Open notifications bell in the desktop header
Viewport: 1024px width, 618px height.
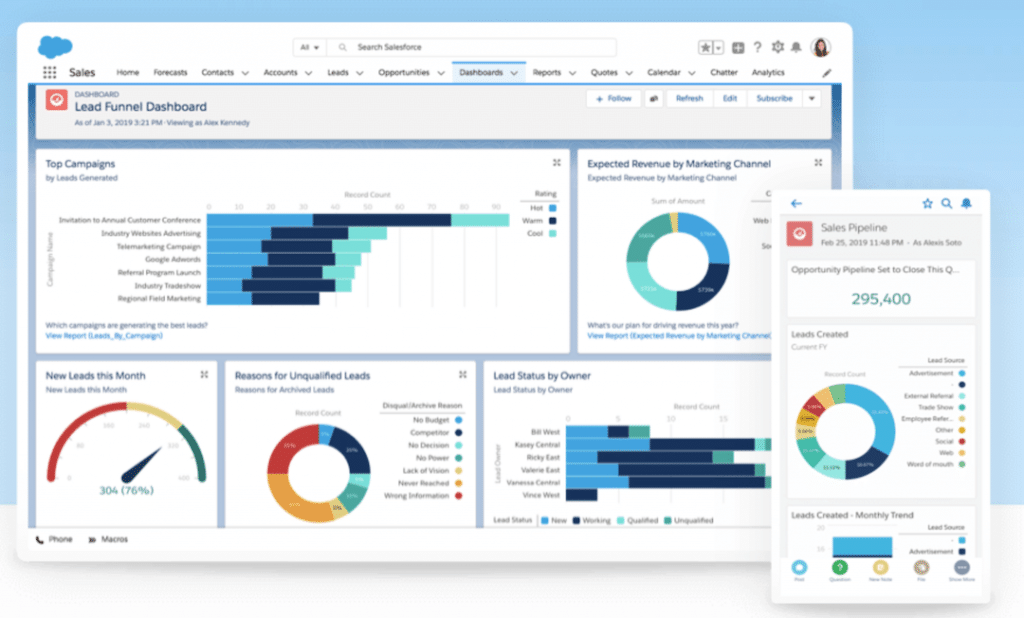click(796, 47)
